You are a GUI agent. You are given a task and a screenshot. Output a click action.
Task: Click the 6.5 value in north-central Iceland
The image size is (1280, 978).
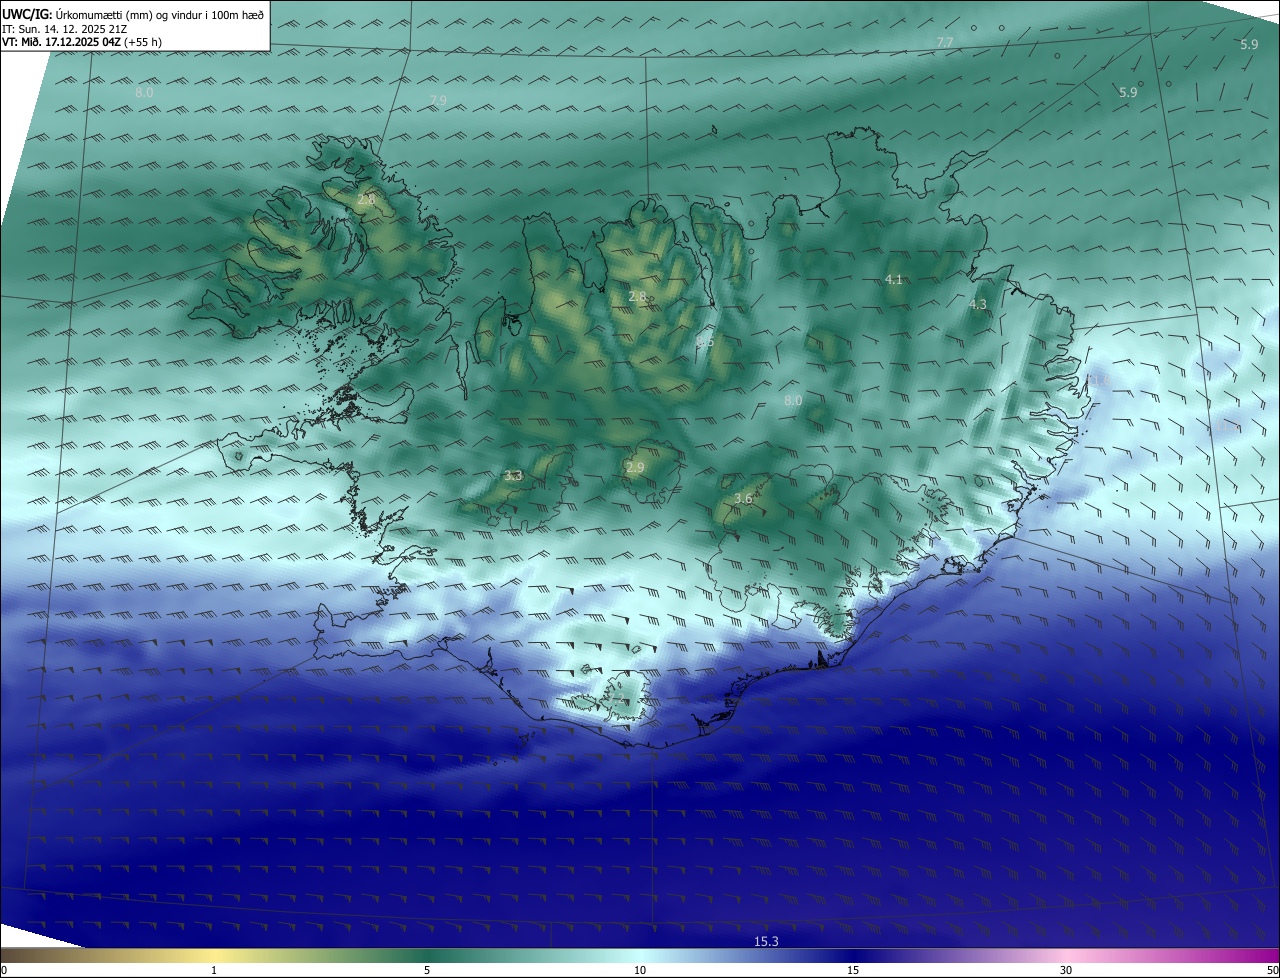(705, 341)
